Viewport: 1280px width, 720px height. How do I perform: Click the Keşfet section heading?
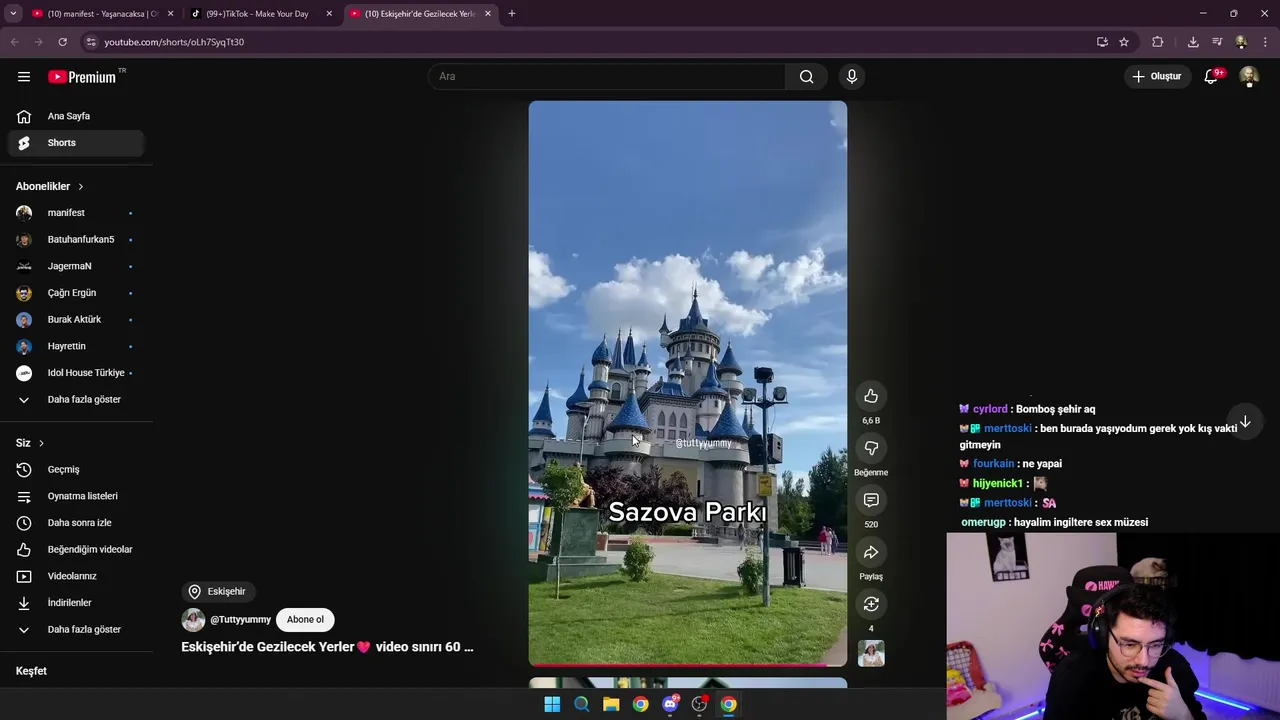pos(31,671)
